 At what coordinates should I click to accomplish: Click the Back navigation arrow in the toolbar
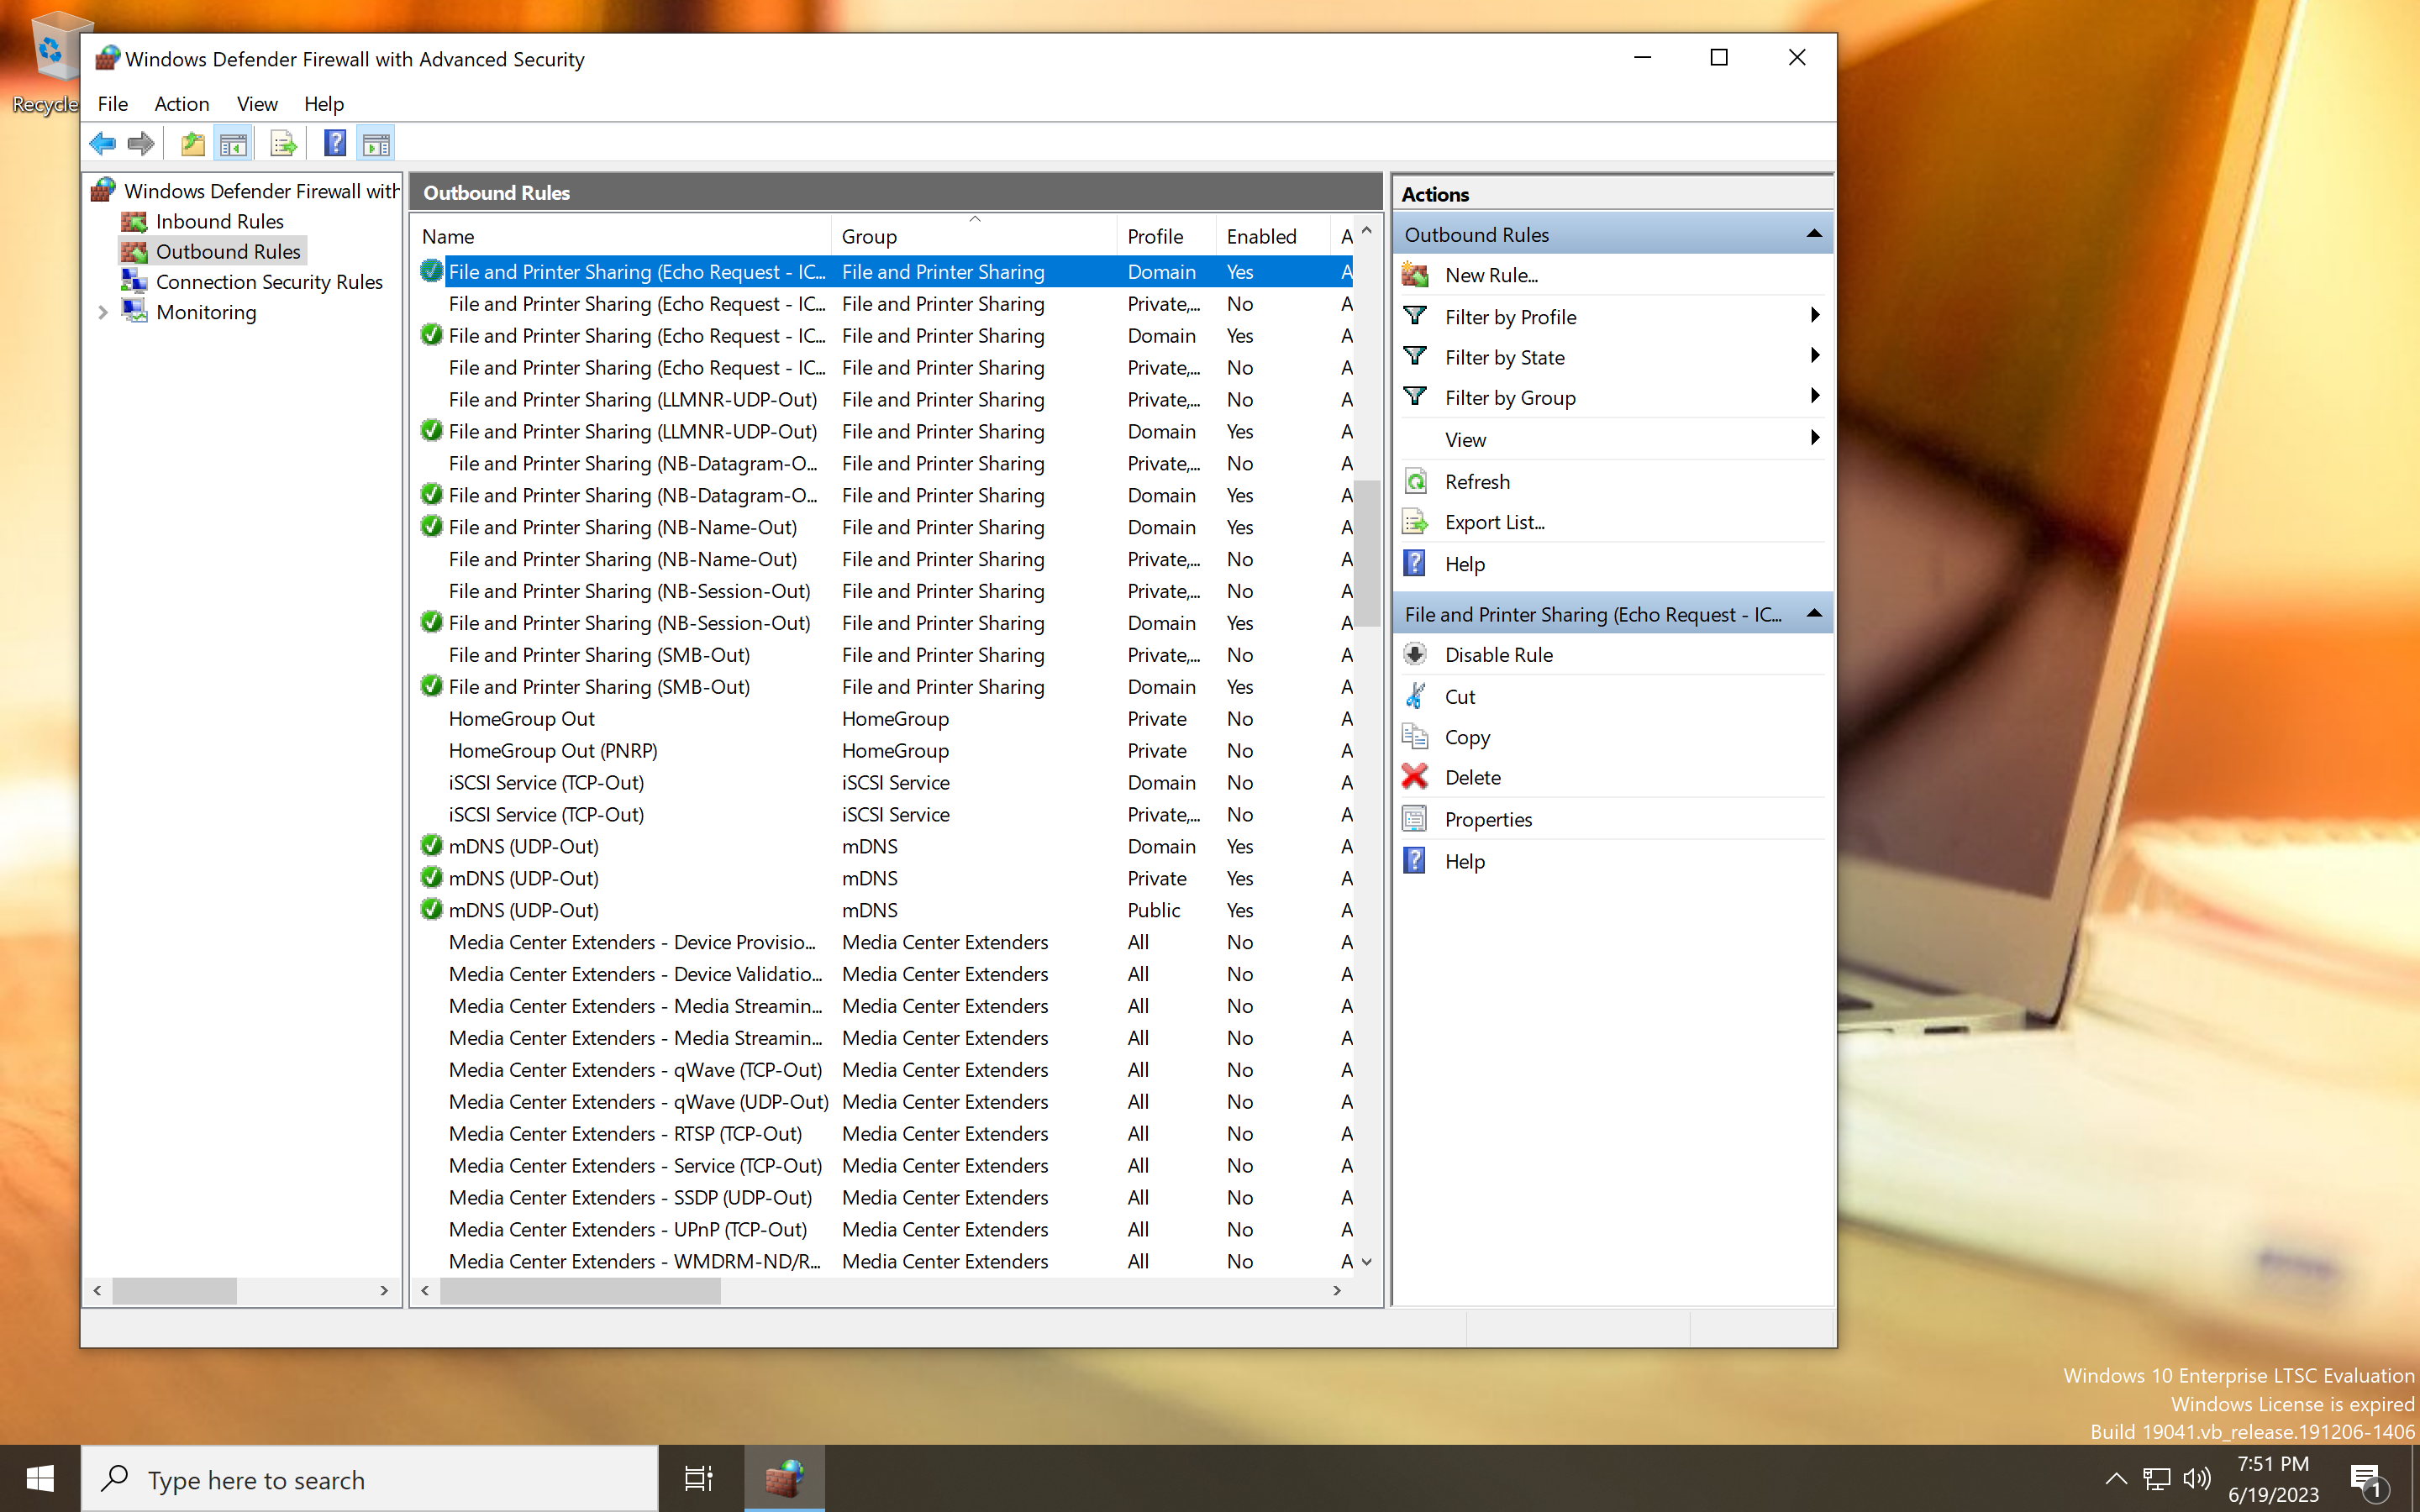[x=103, y=143]
